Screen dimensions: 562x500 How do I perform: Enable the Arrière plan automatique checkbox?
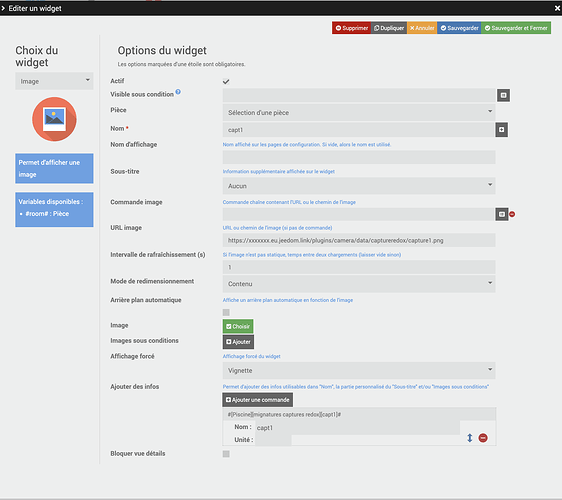pos(226,312)
